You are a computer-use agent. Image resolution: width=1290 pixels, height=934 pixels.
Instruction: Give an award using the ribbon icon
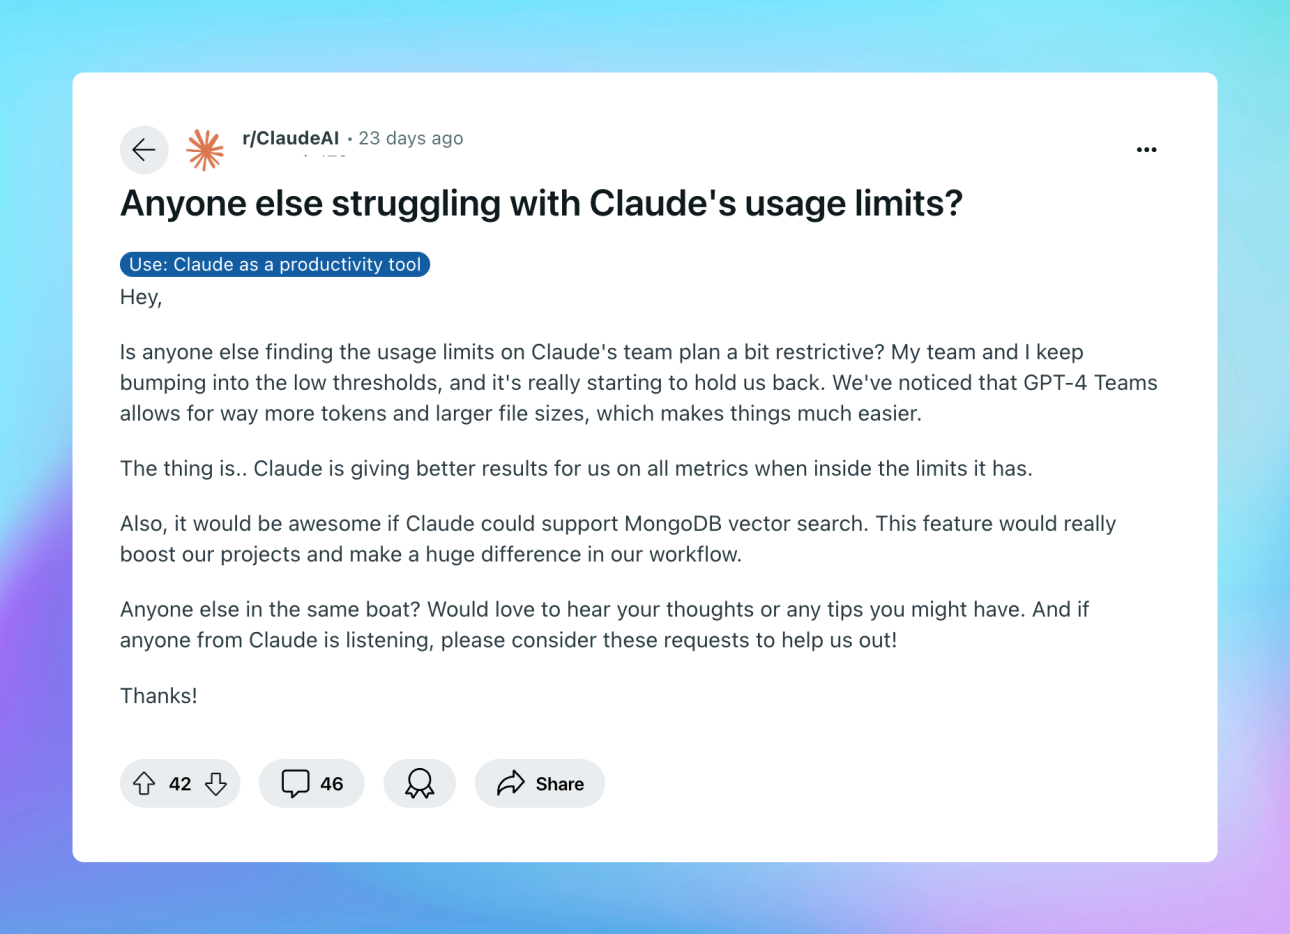tap(419, 784)
